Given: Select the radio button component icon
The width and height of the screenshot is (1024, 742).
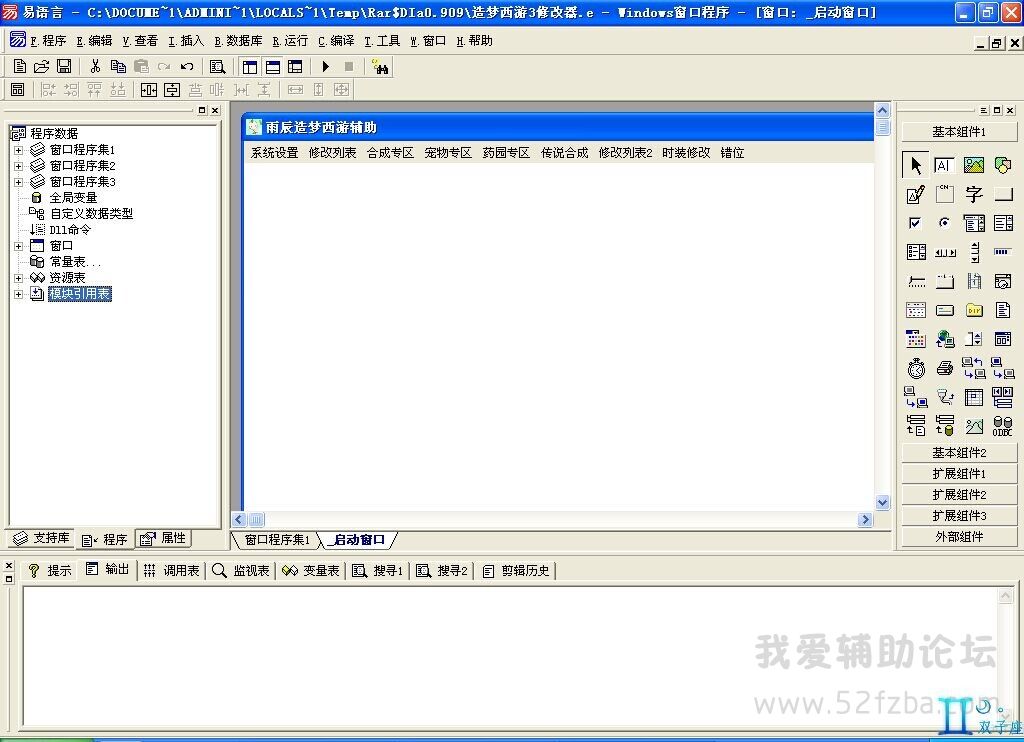Looking at the screenshot, I should coord(944,223).
